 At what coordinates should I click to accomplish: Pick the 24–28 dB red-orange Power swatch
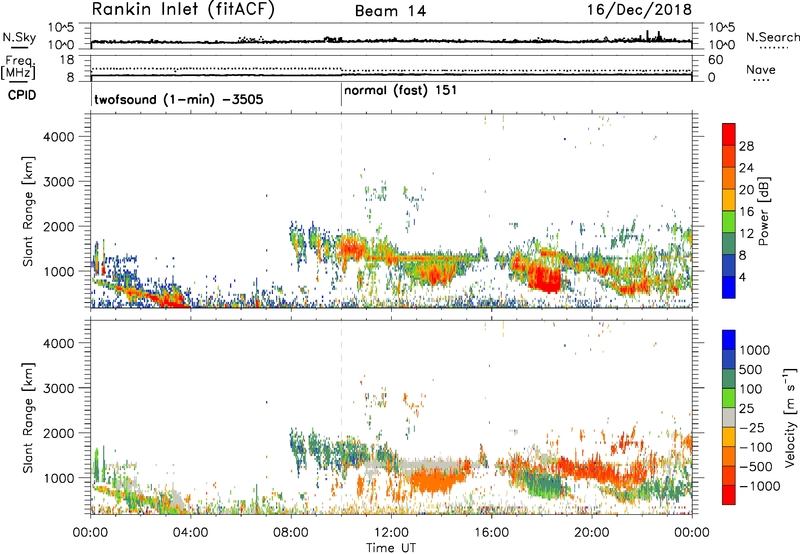(x=729, y=156)
